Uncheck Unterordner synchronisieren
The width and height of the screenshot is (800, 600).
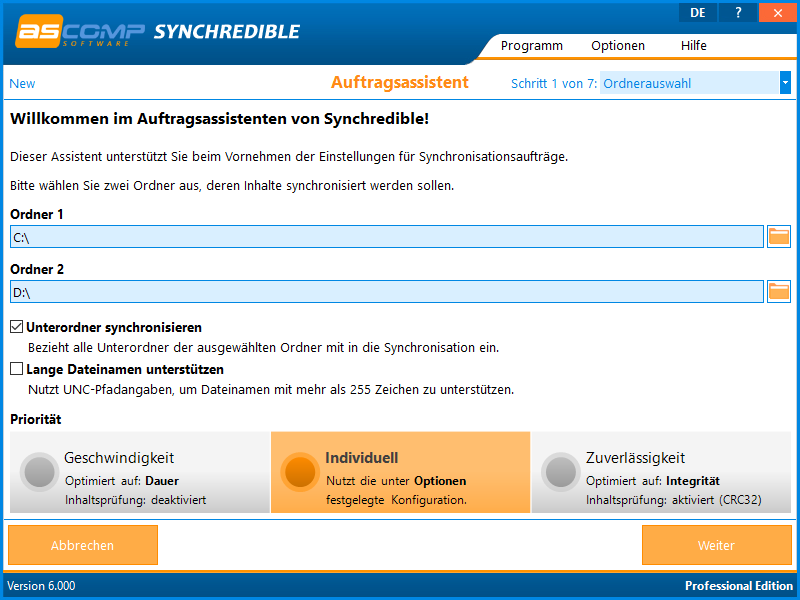(17, 327)
